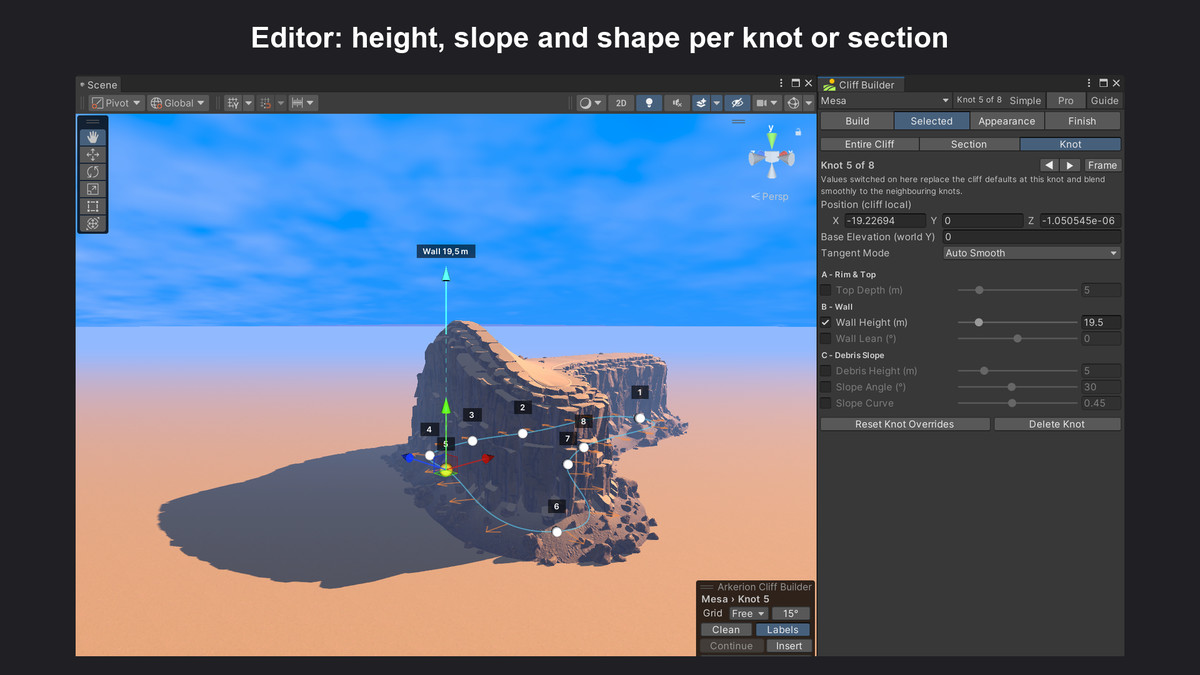Enable Wall Lean override checkbox
Screen dimensions: 1200x675
(x=826, y=338)
